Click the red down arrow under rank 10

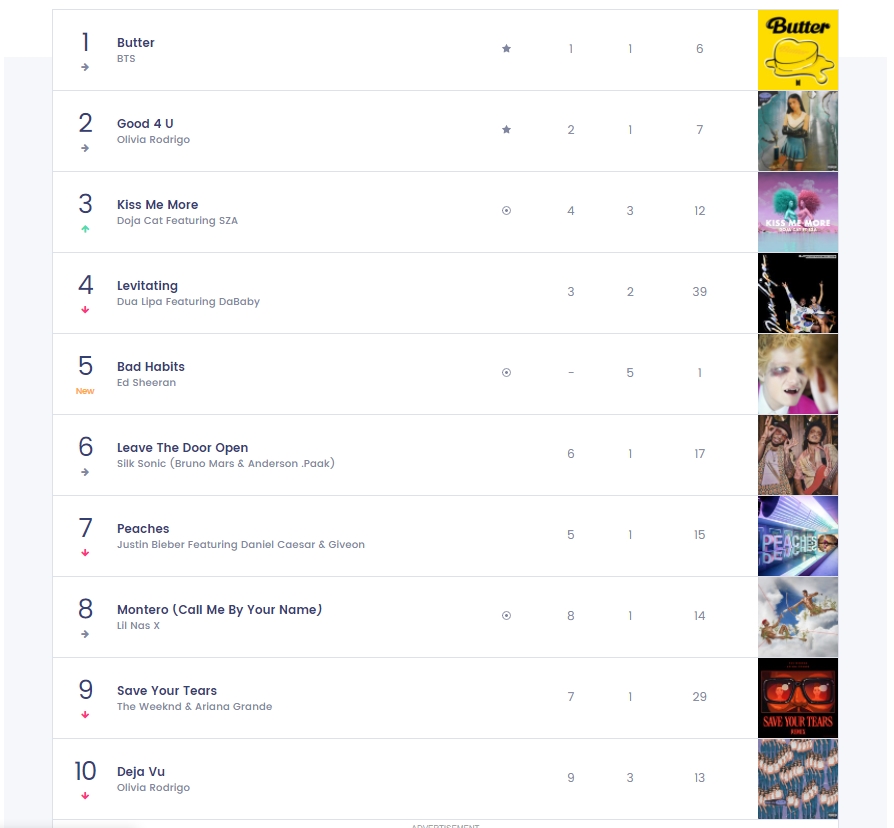click(x=85, y=795)
